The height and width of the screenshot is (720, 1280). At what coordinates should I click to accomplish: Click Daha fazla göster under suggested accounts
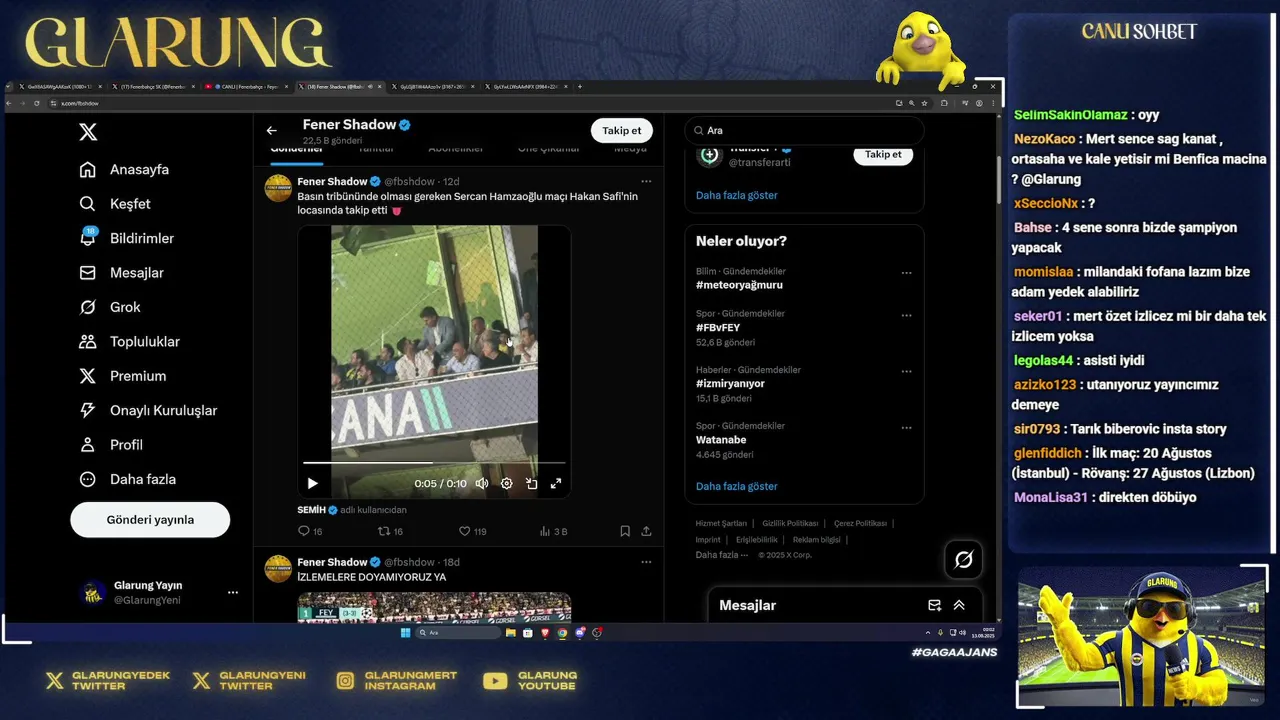(x=736, y=195)
